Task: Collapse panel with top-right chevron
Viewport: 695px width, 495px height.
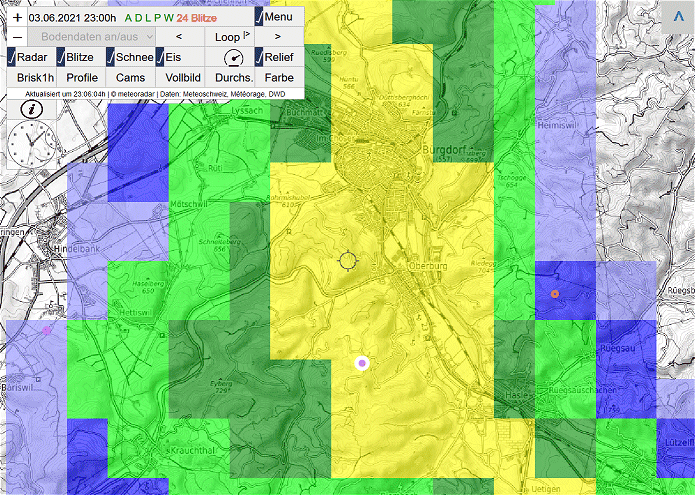Action: click(677, 17)
